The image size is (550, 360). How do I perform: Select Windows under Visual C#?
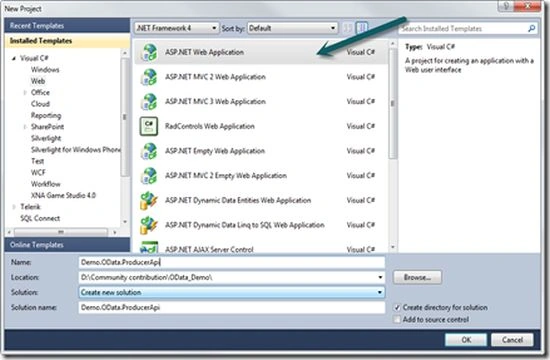(x=45, y=70)
